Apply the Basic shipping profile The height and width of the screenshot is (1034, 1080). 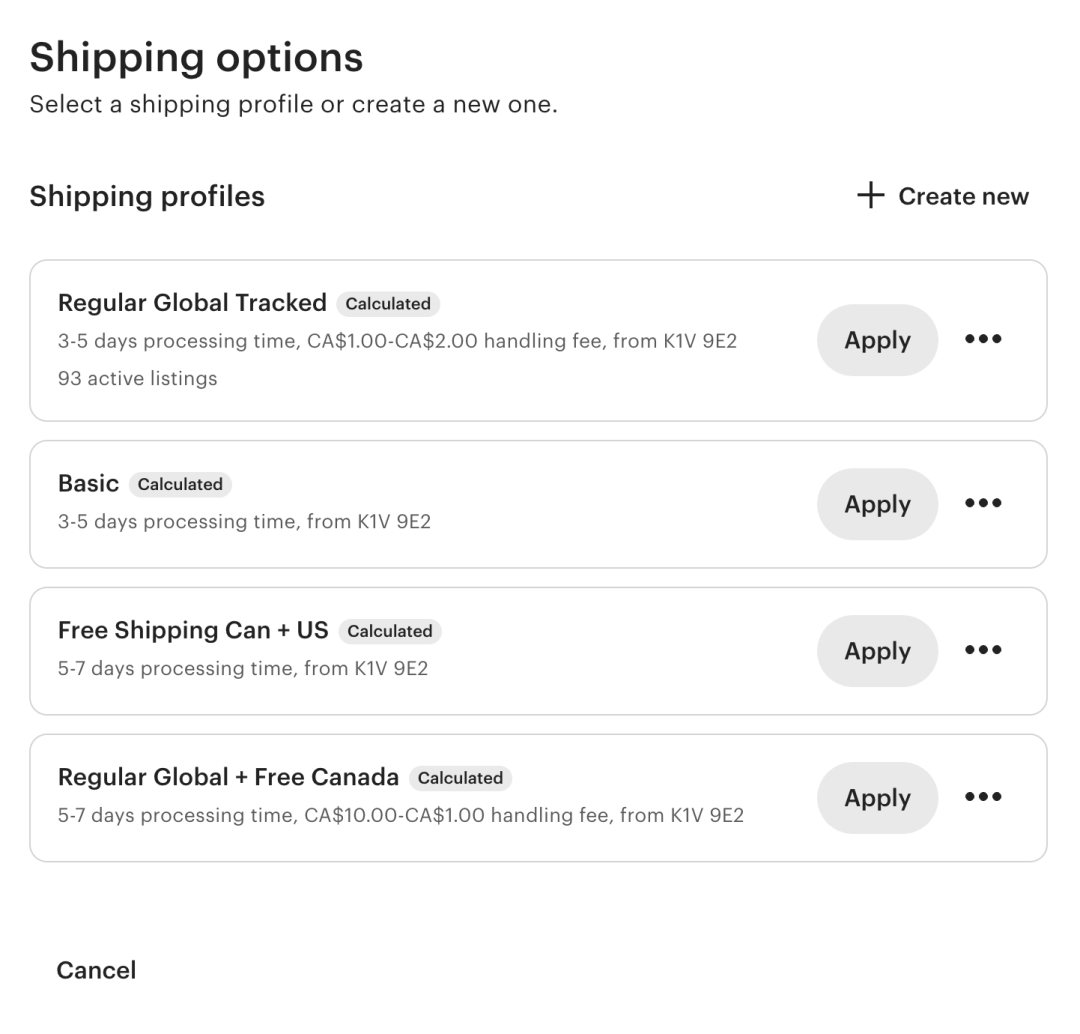[877, 504]
